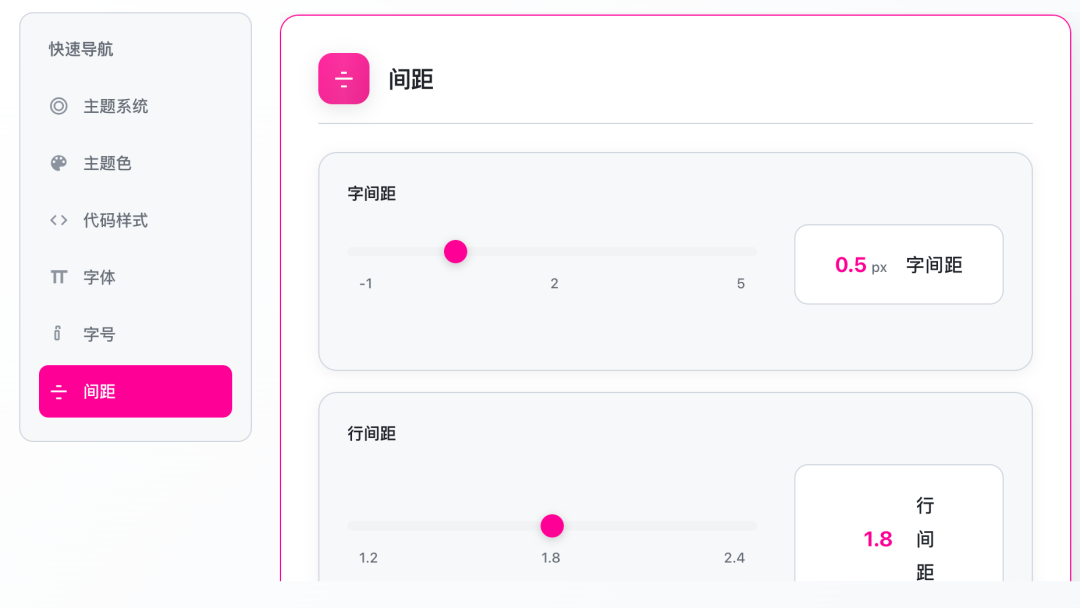Click the font size icon beside 字号
This screenshot has width=1080, height=608.
click(x=58, y=334)
